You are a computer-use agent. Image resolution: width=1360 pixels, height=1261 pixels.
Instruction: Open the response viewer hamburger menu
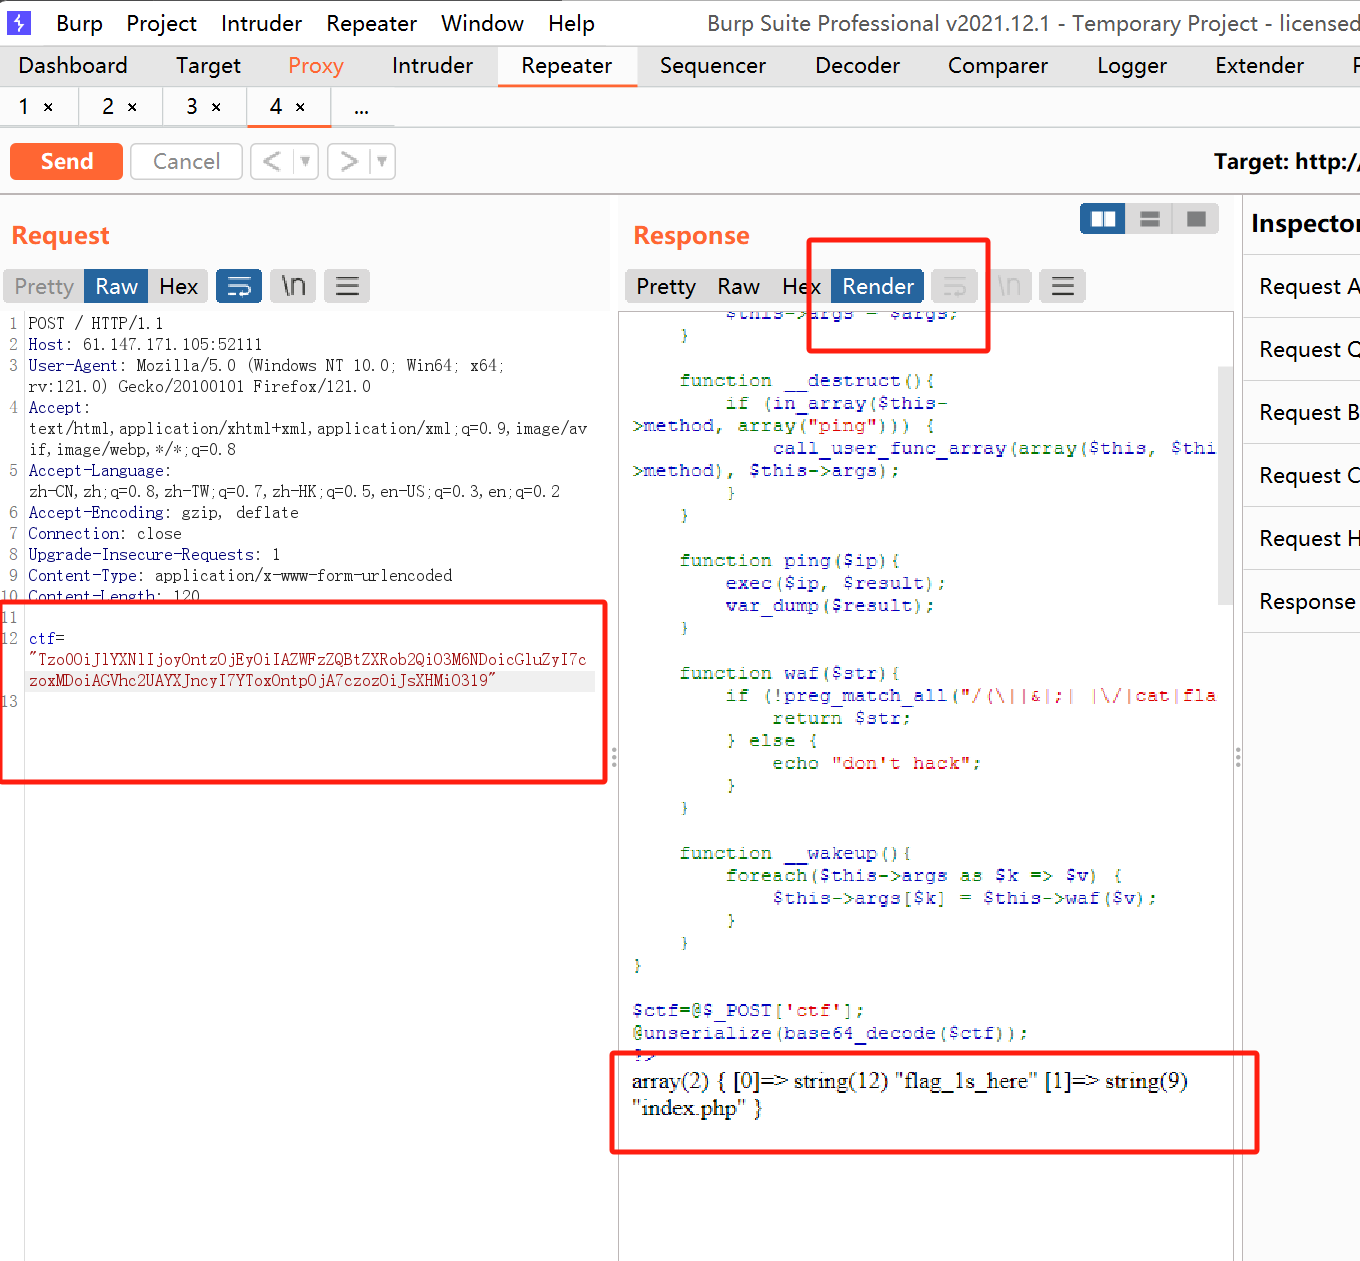click(x=1063, y=287)
